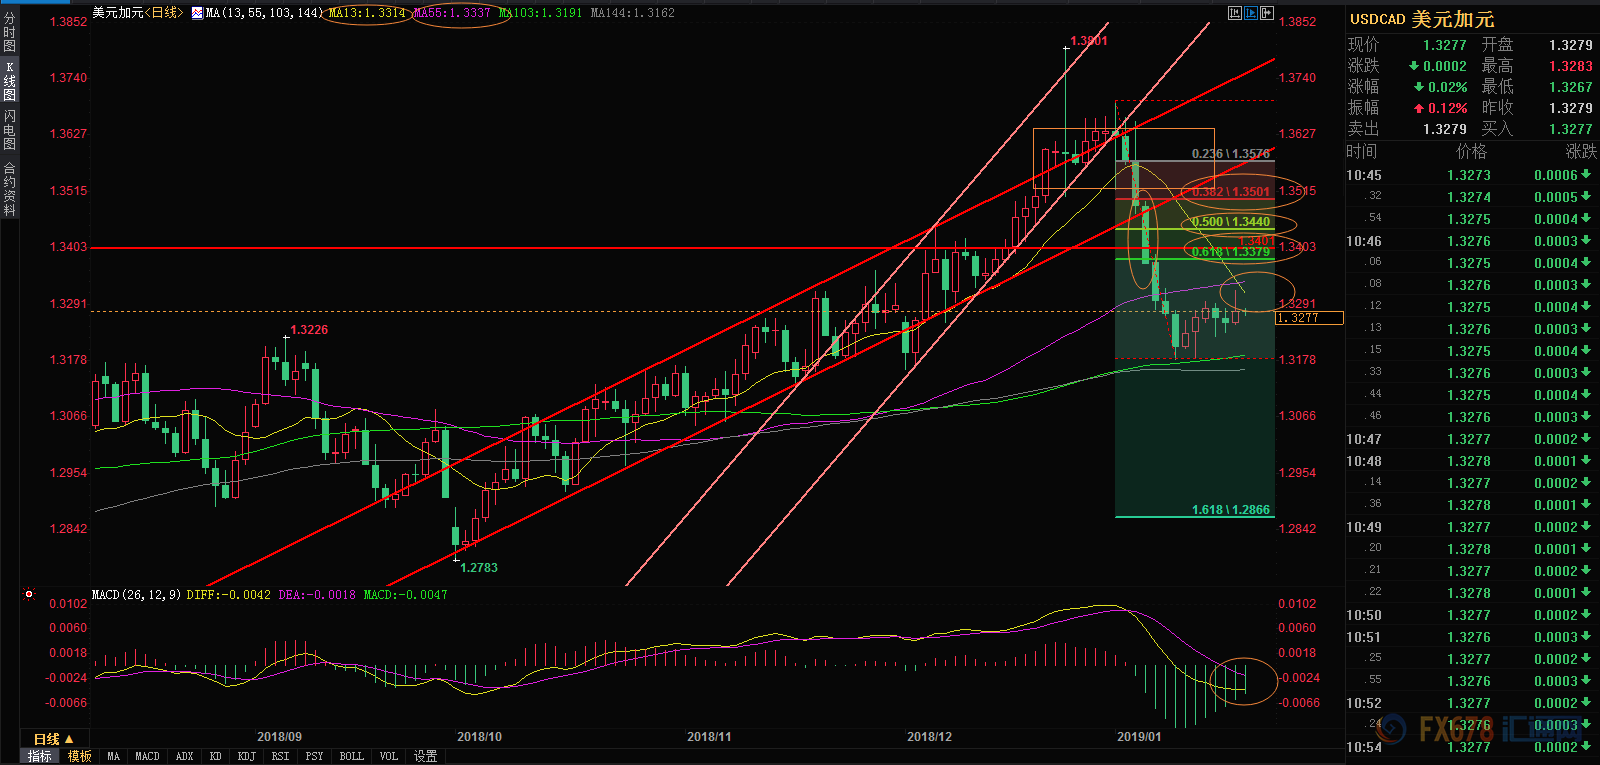Click MACD(26,12,9) parameter label
This screenshot has width=1600, height=765.
coord(136,595)
